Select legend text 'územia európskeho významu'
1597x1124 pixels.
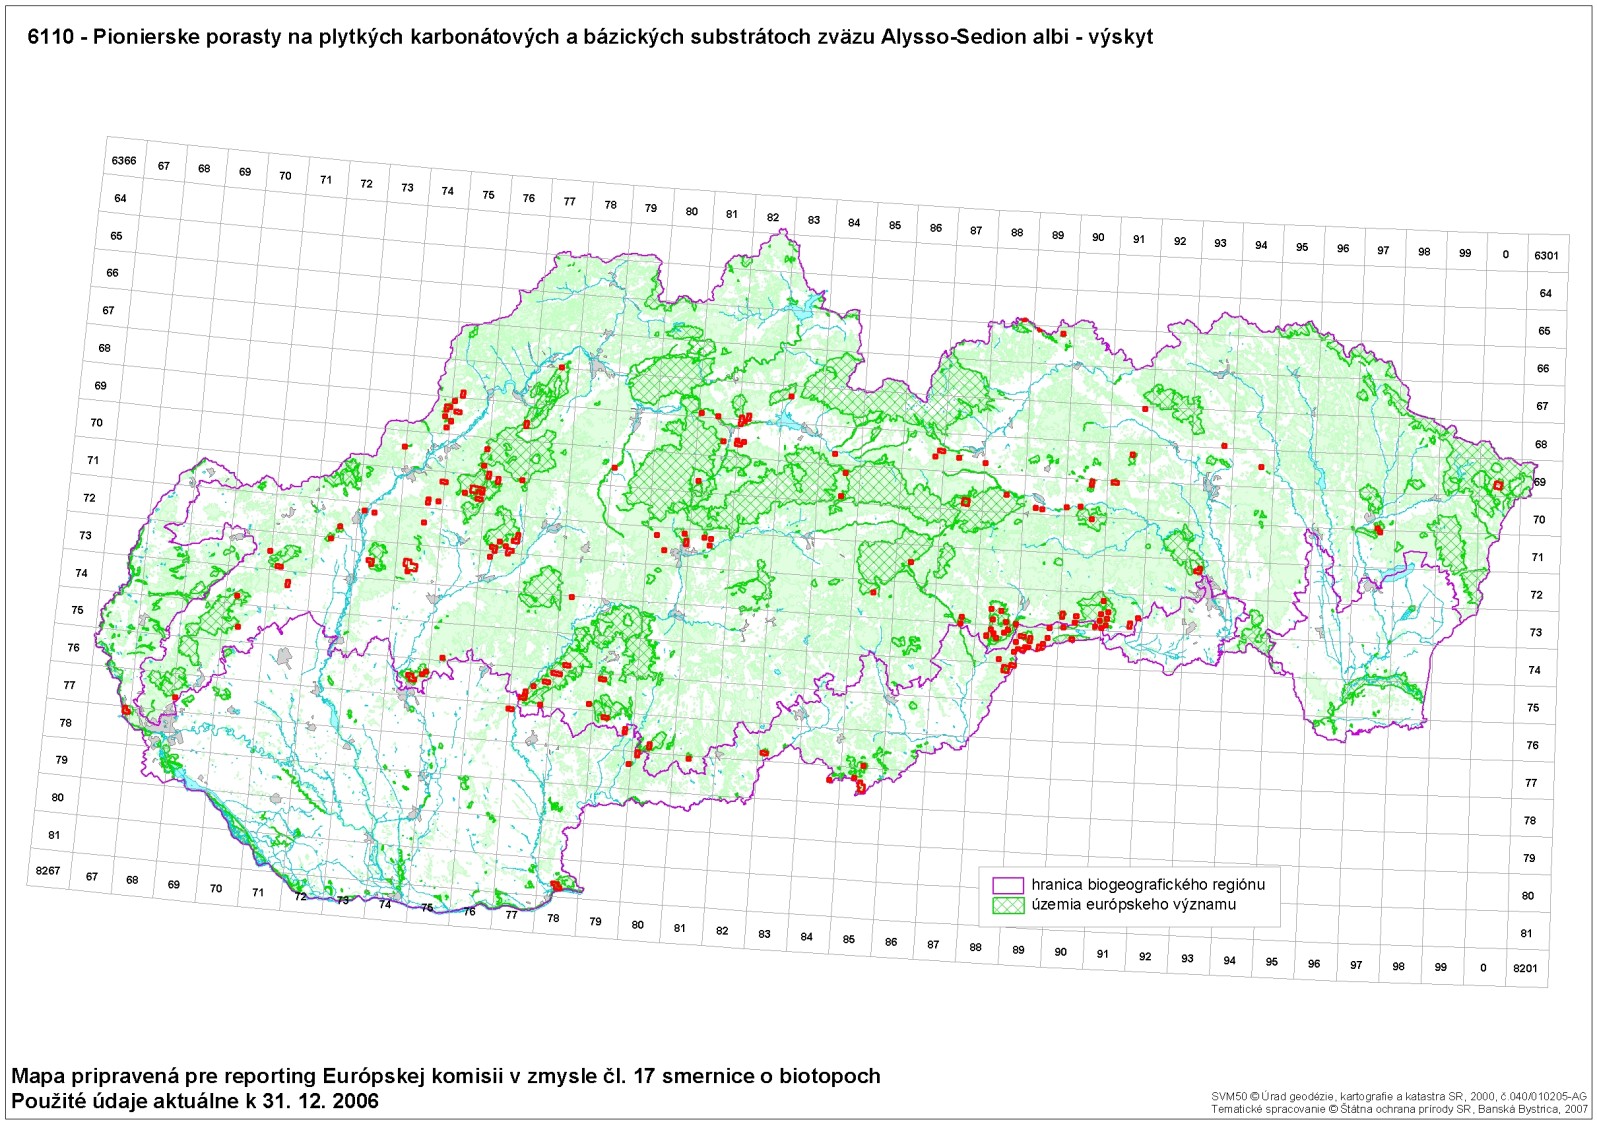tap(1134, 905)
